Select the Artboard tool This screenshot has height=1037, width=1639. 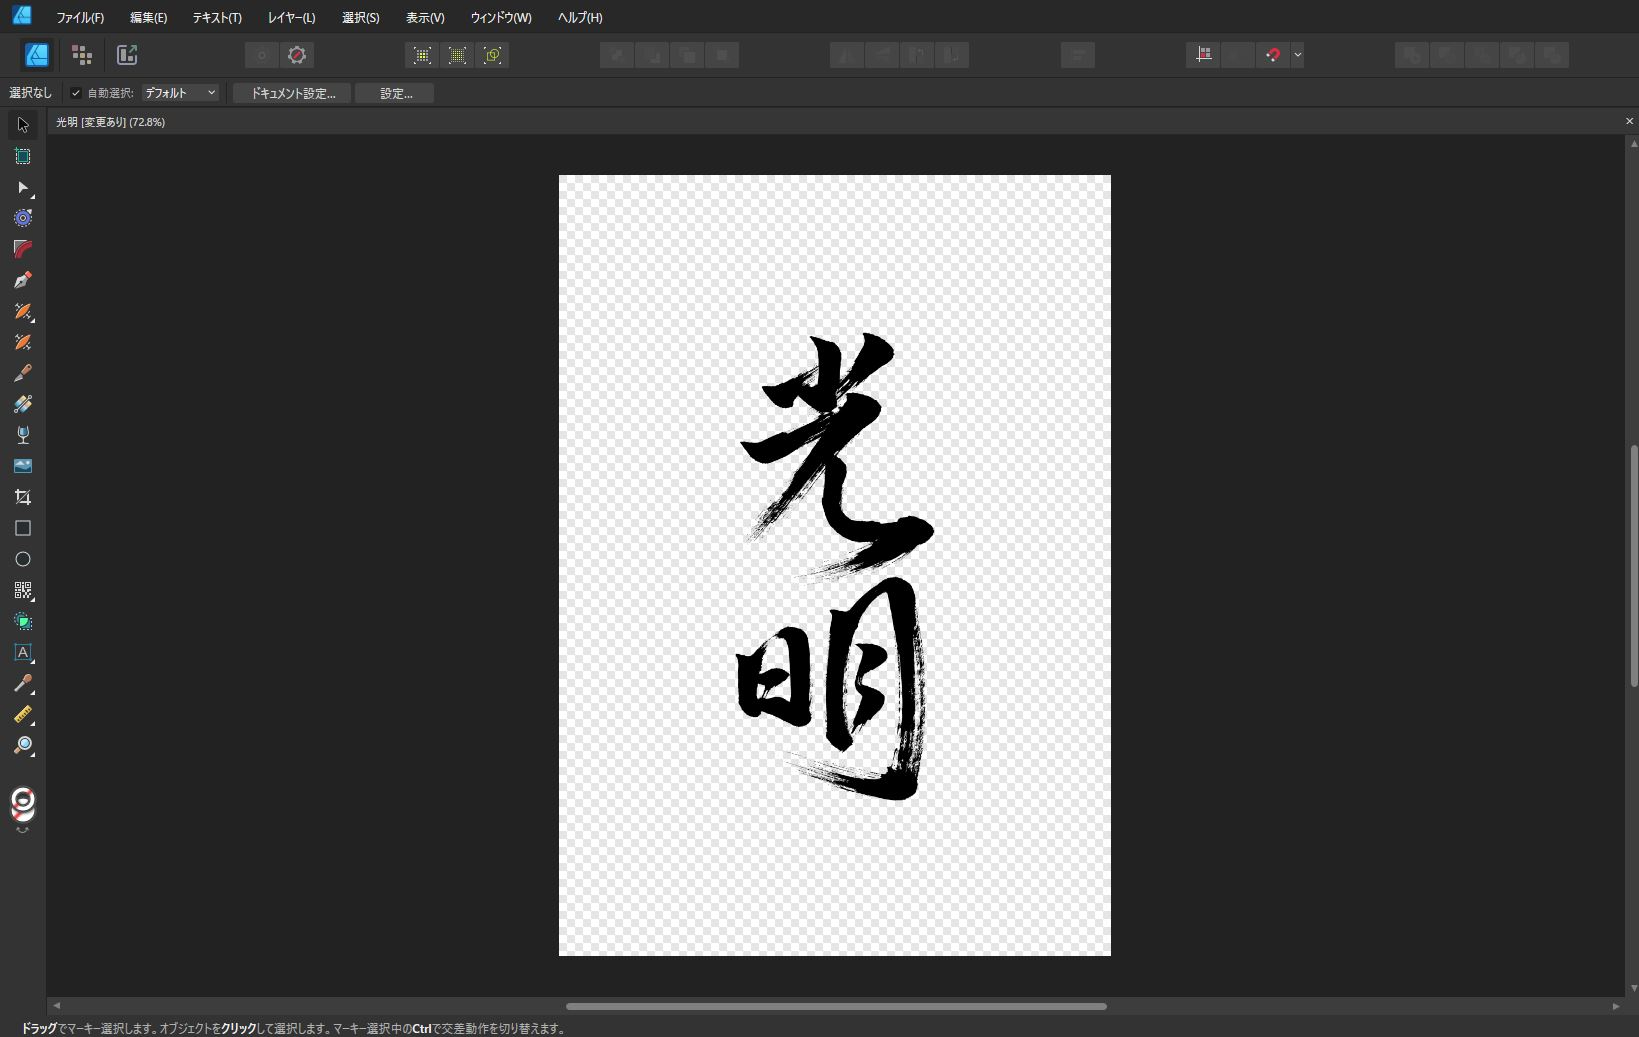click(23, 156)
